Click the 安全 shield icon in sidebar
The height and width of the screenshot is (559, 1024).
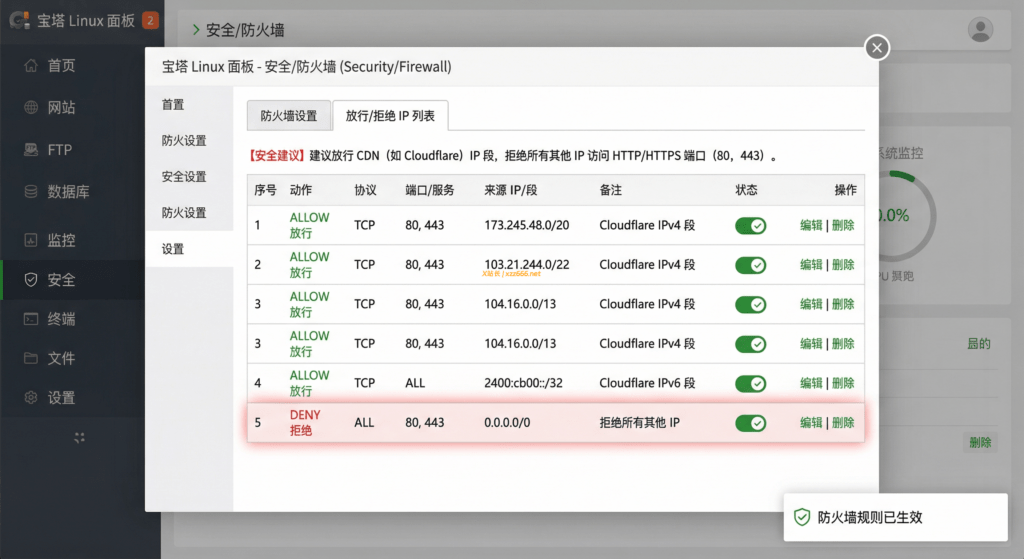(31, 280)
